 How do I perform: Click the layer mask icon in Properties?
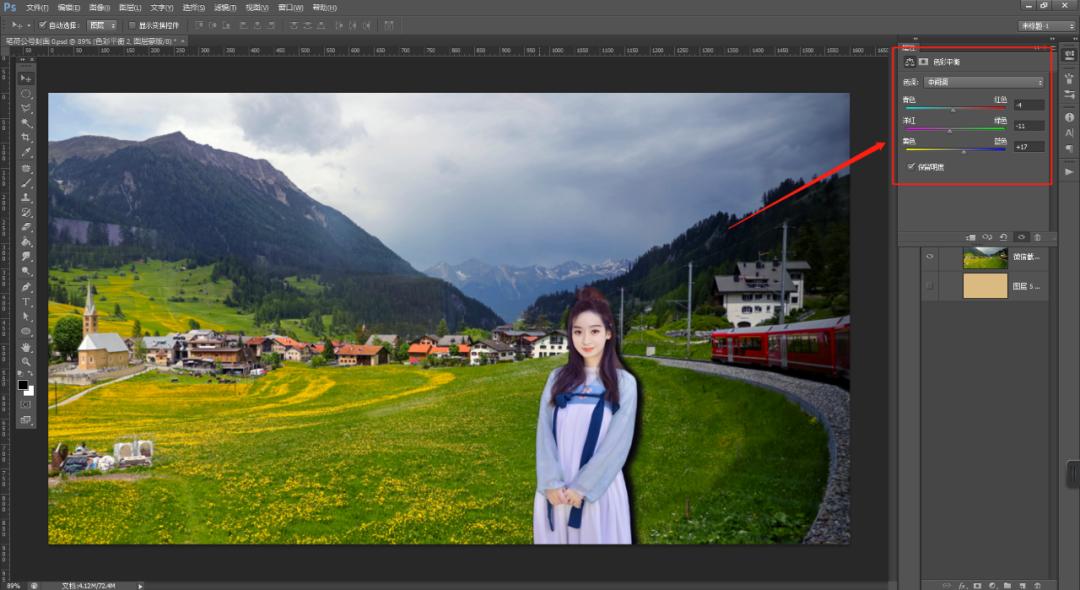[923, 62]
